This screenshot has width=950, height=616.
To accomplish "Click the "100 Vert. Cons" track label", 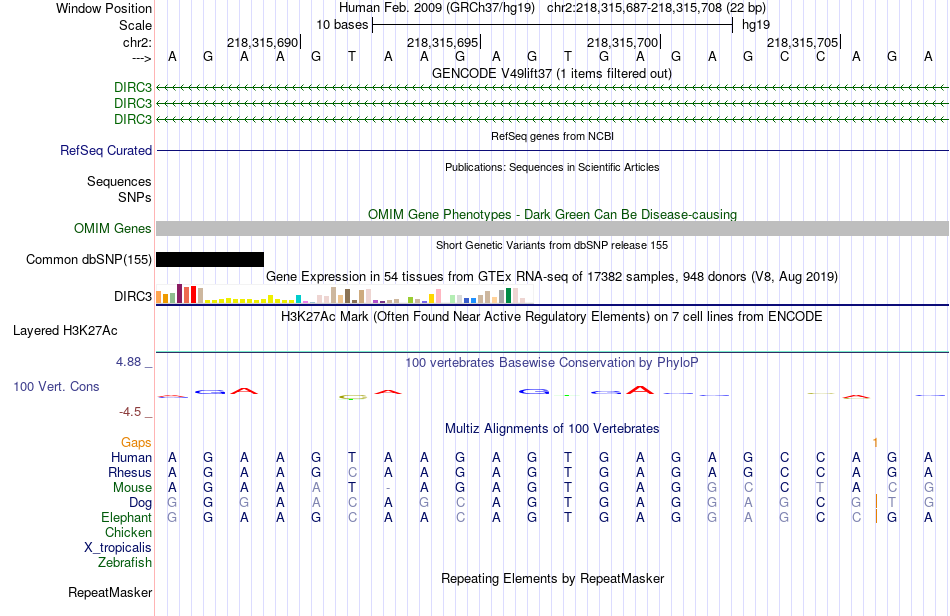I will [x=56, y=386].
